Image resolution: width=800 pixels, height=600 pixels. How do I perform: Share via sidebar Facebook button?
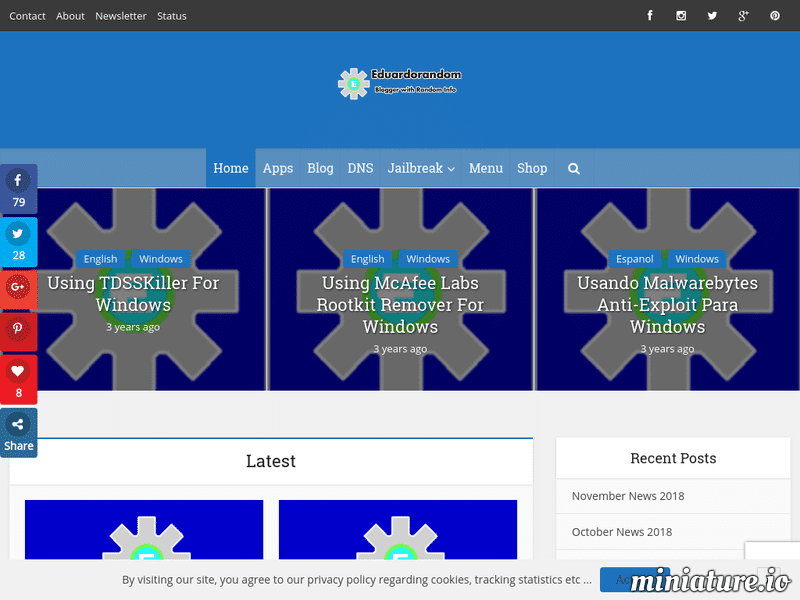pyautogui.click(x=19, y=189)
